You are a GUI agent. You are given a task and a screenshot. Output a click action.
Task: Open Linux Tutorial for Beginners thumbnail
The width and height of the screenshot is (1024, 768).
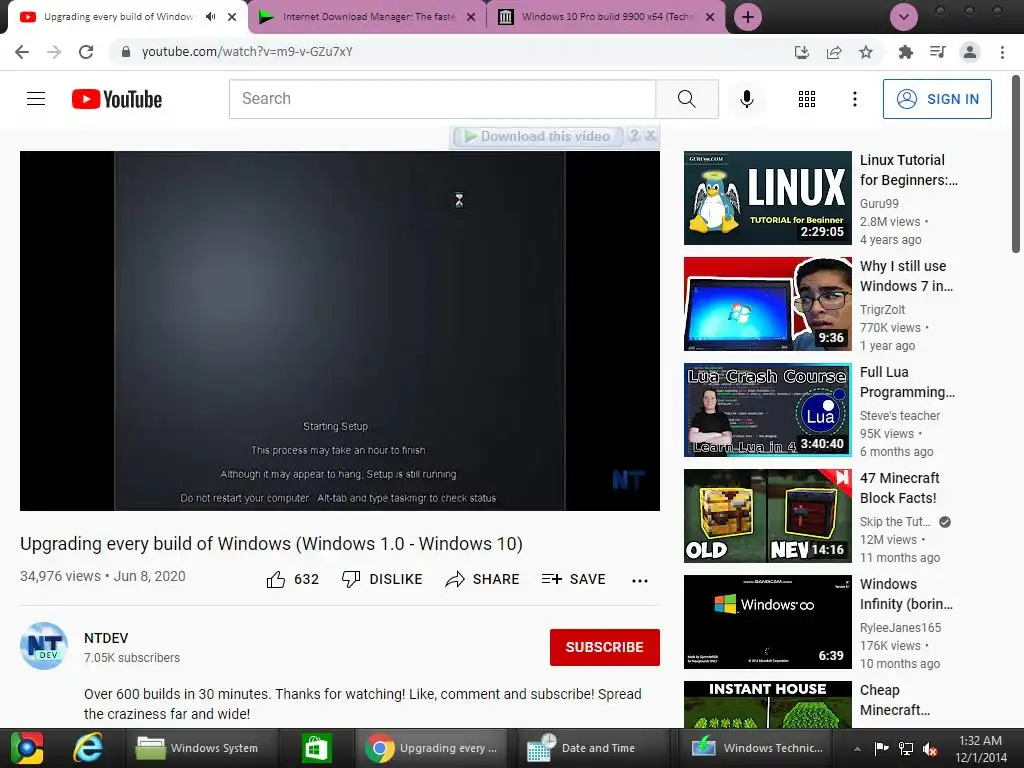[767, 198]
